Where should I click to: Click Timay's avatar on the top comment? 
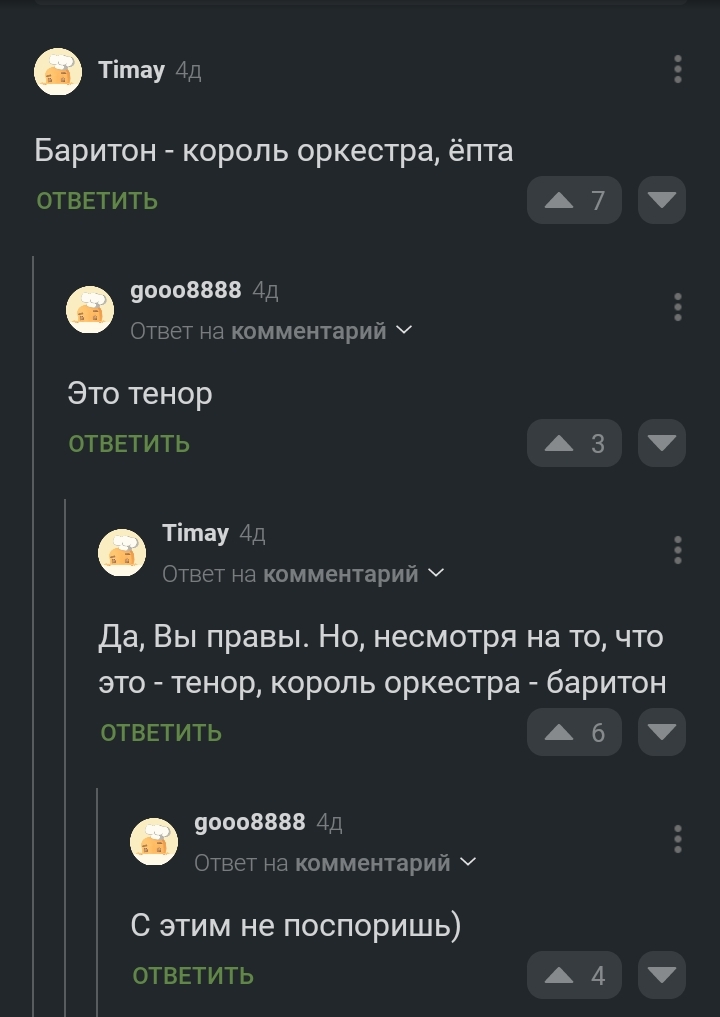point(58,72)
